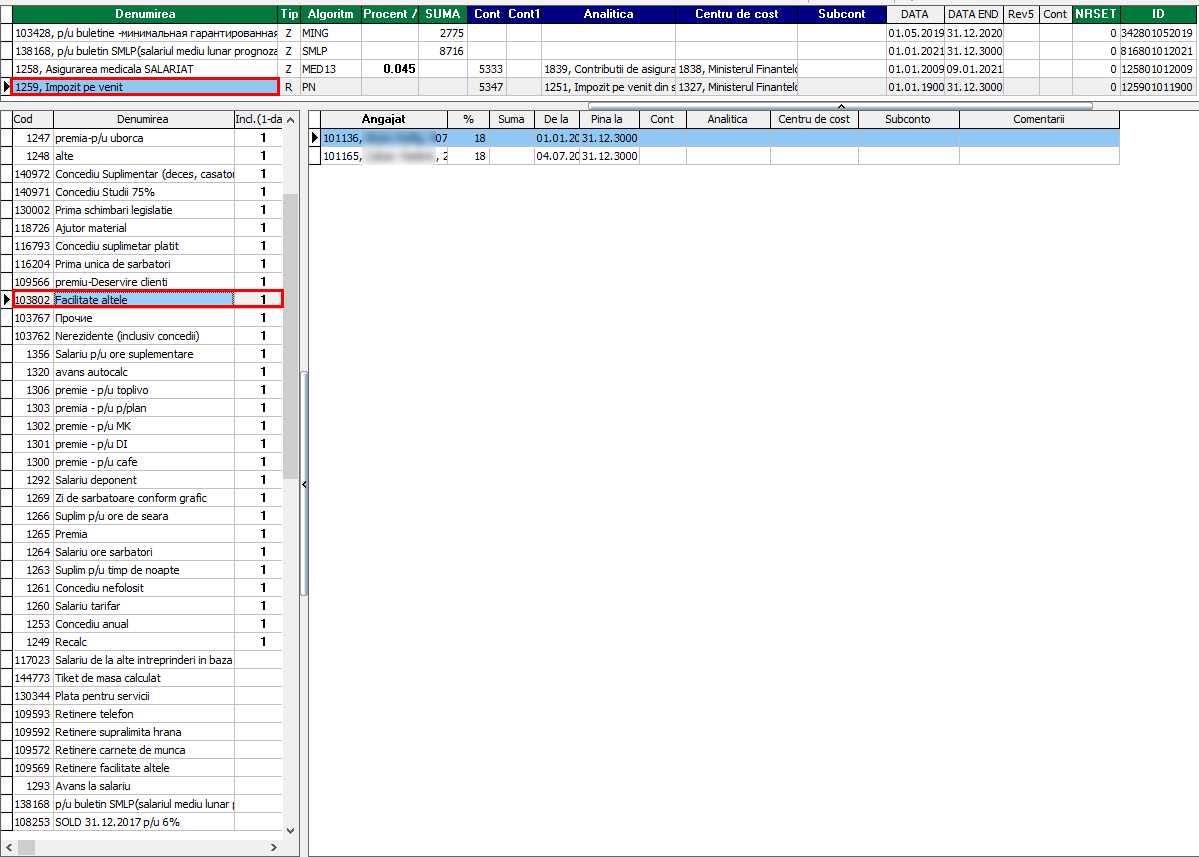The width and height of the screenshot is (1199, 857).
Task: Click the vertical scrollbar thumb of the Cod list
Action: click(291, 336)
